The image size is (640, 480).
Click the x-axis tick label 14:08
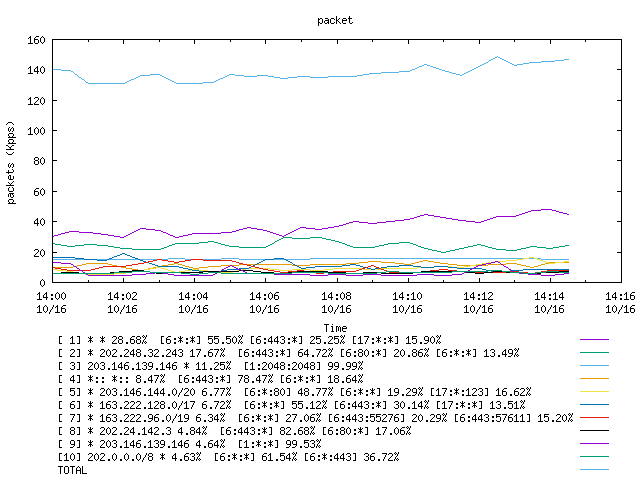[x=336, y=296]
